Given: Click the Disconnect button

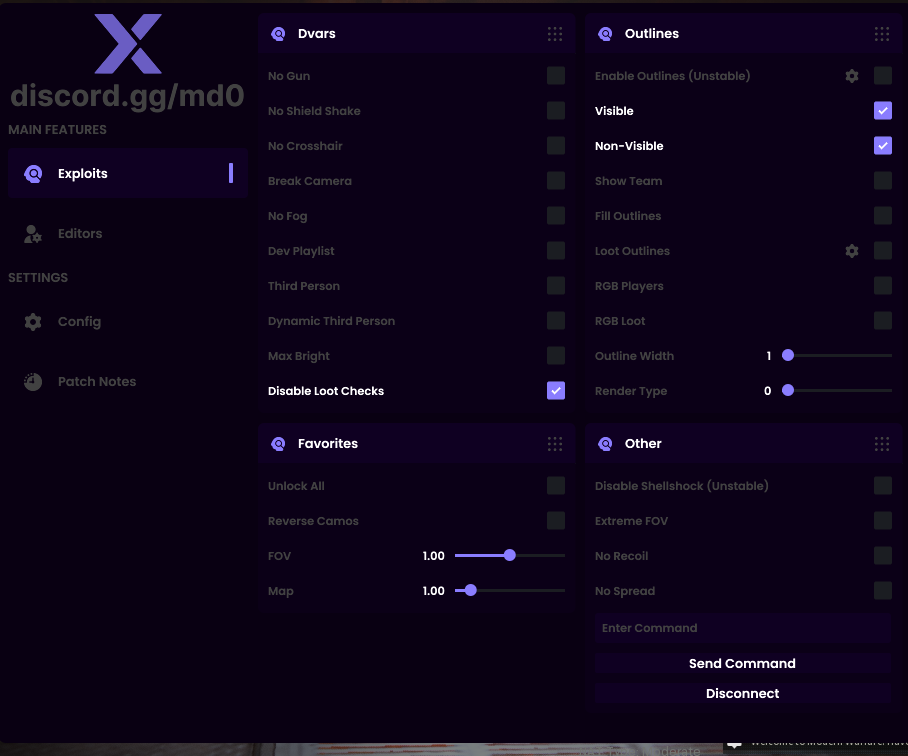Looking at the screenshot, I should coord(743,693).
